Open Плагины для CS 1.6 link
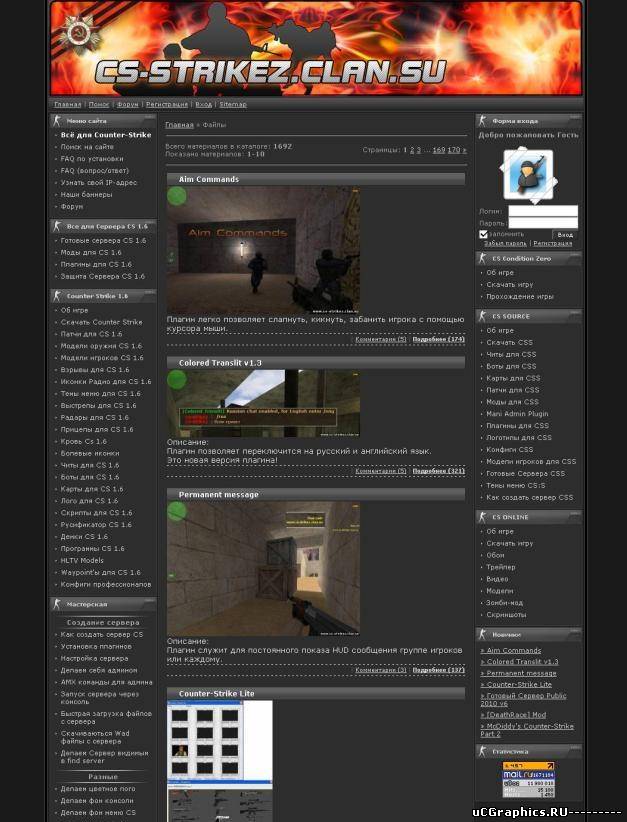This screenshot has height=822, width=627. [x=96, y=264]
